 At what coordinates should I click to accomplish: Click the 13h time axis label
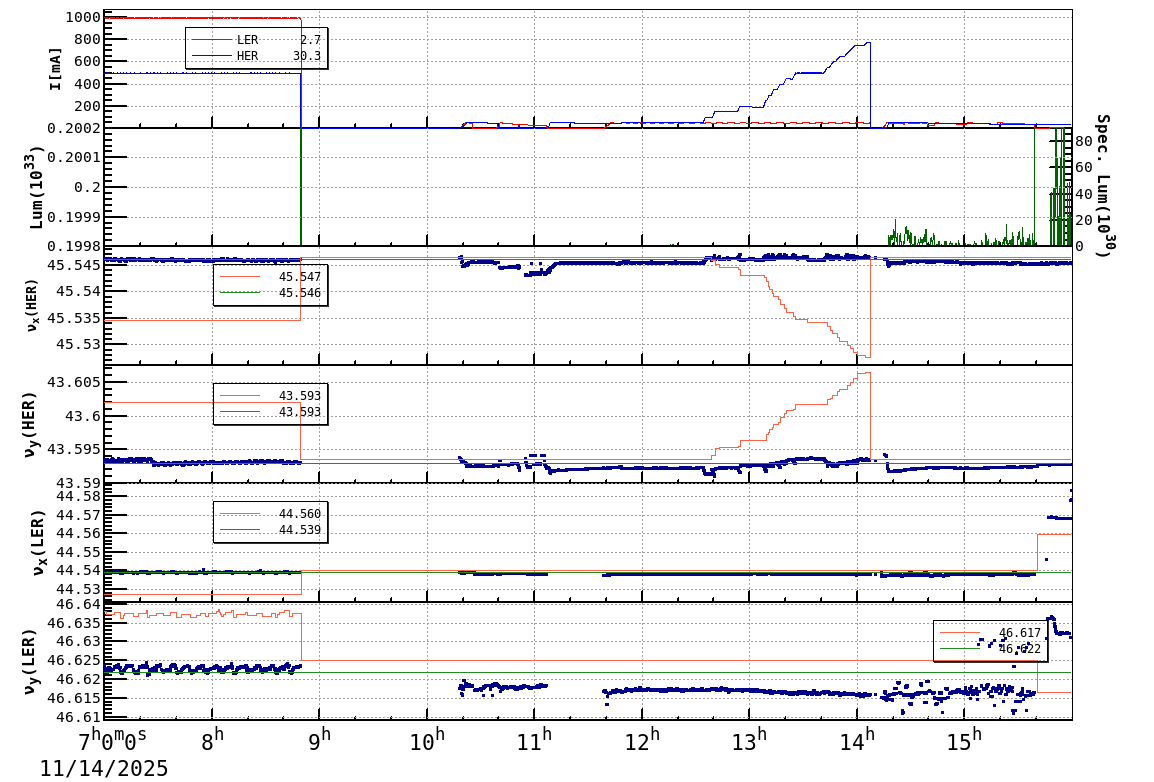pos(749,739)
